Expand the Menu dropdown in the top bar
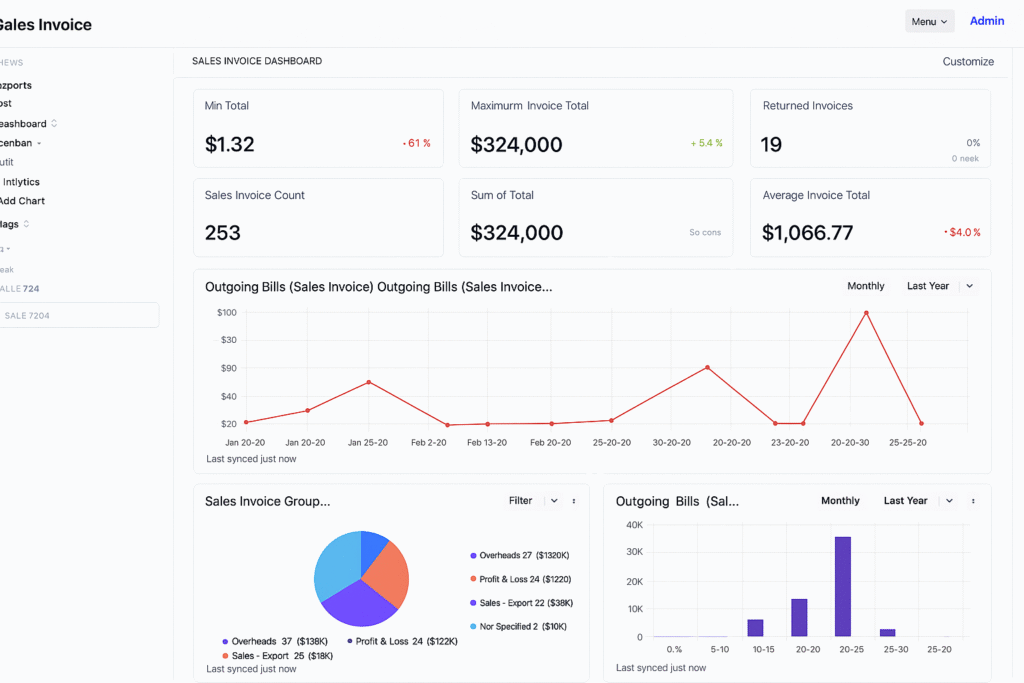 (x=929, y=20)
